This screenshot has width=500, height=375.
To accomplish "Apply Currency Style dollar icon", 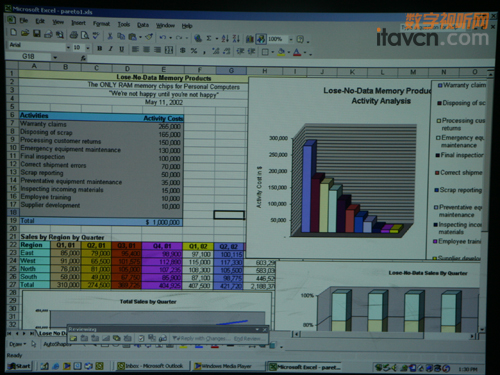I will [183, 50].
